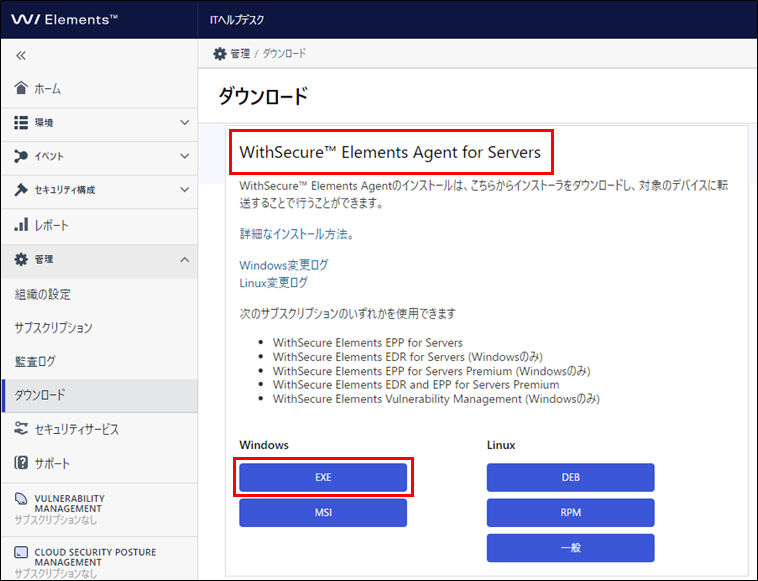Image resolution: width=758 pixels, height=581 pixels.
Task: Click 次のサブスクリプションのいずれかを使用できます text
Action: coord(348,314)
